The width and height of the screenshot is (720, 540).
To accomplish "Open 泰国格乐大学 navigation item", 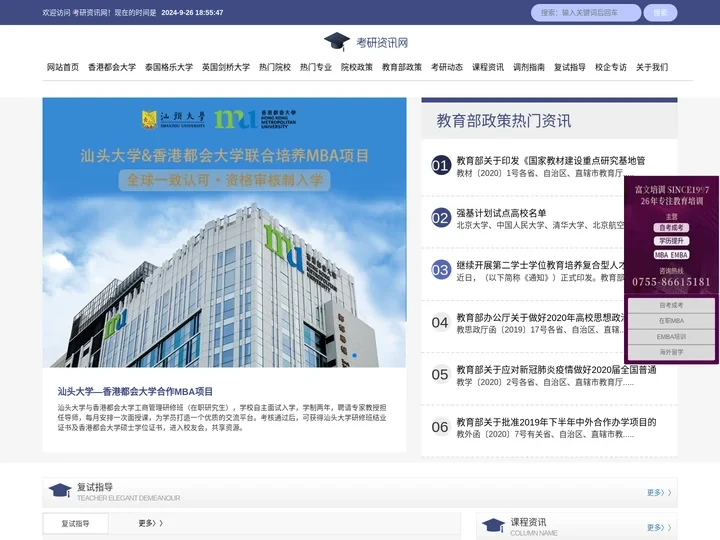I will tap(169, 67).
